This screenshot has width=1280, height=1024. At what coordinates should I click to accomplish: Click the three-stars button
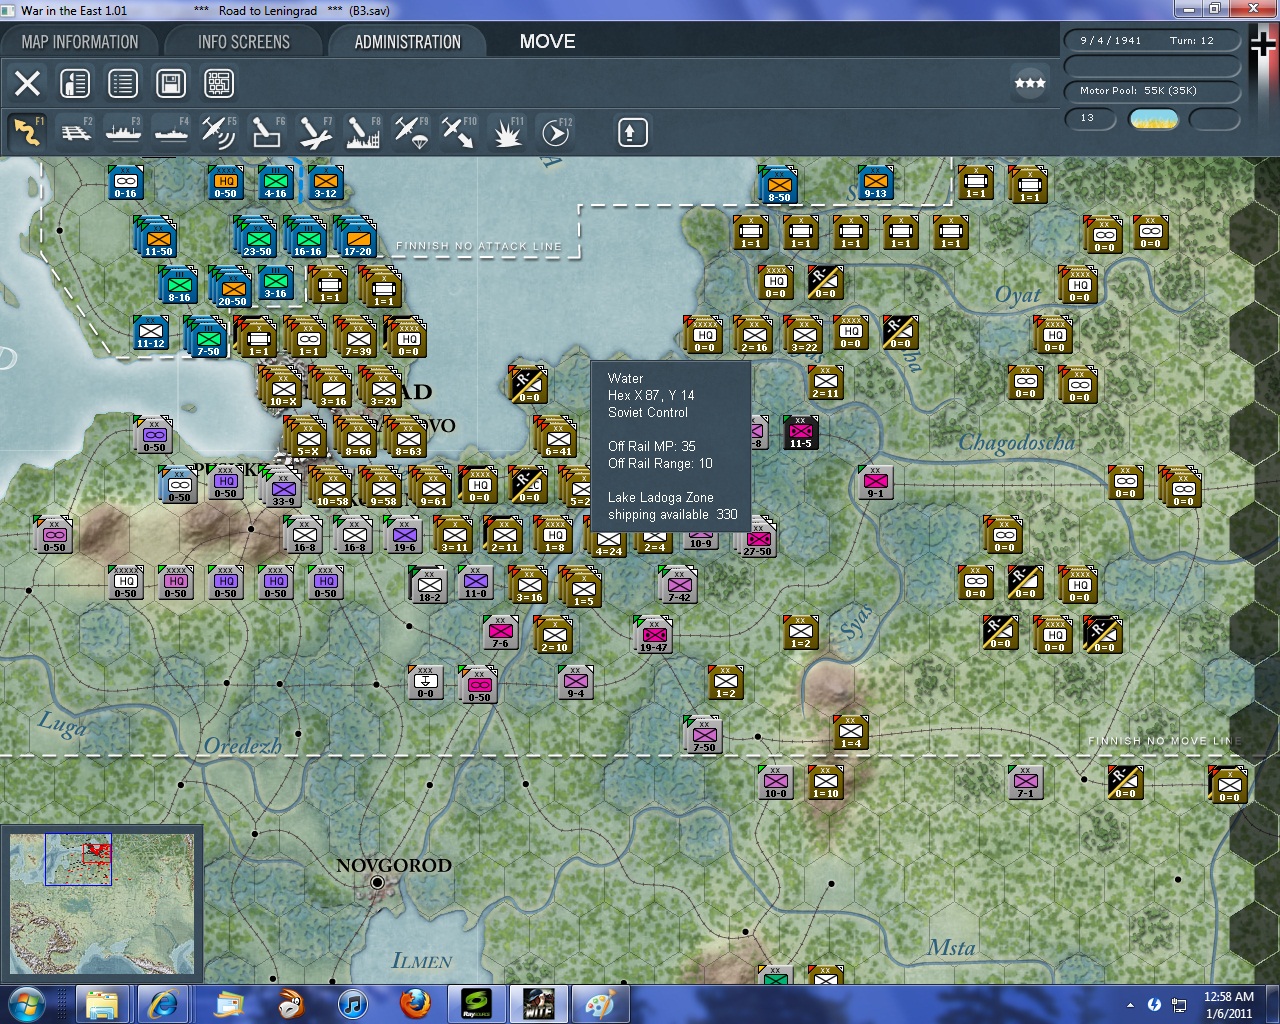tap(1030, 83)
